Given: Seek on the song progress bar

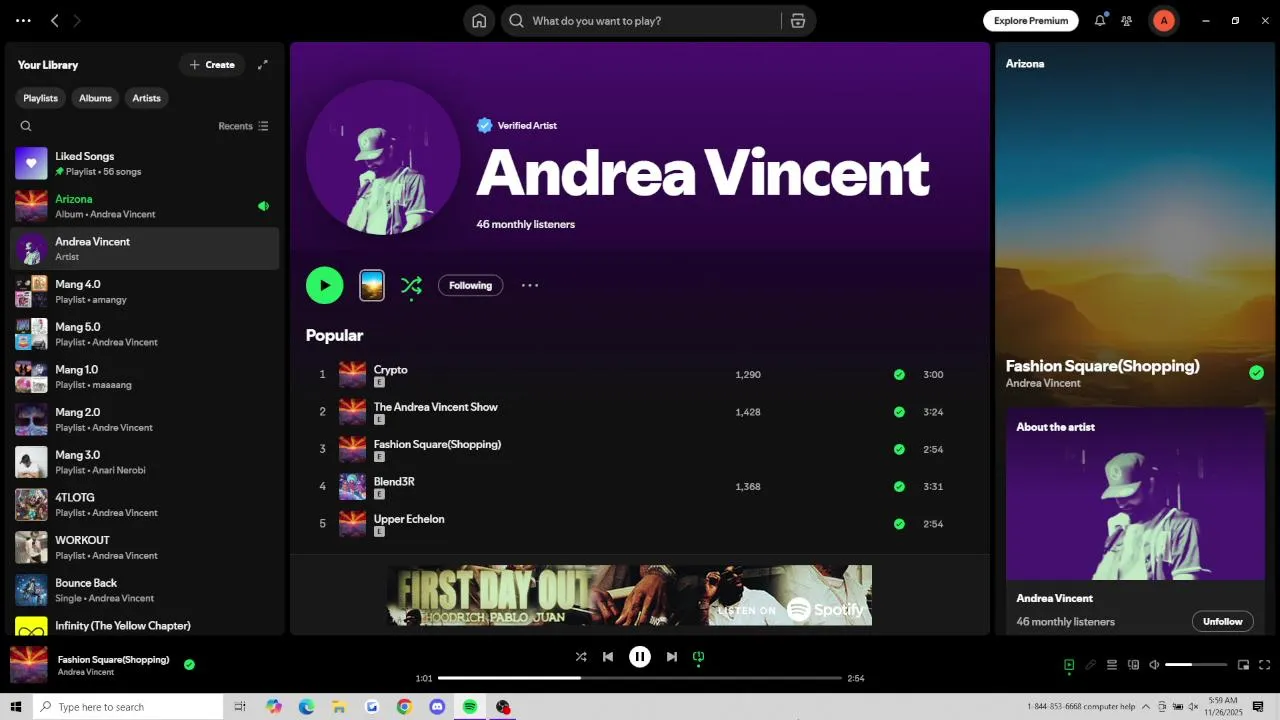Looking at the screenshot, I should [x=640, y=678].
